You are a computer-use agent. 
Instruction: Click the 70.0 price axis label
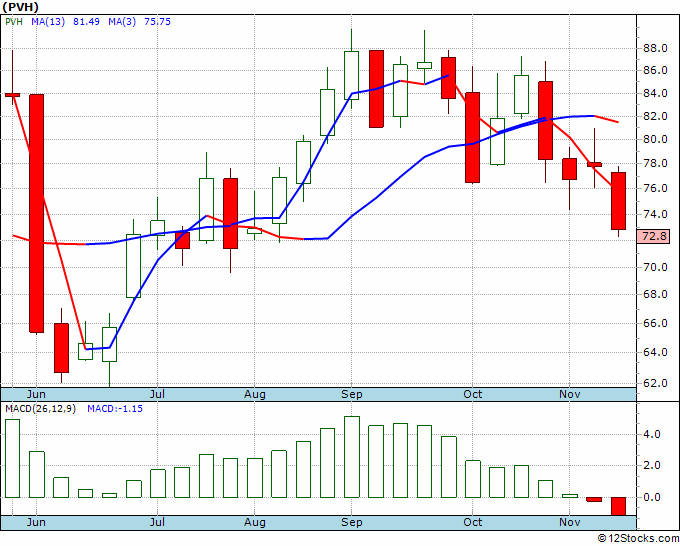pos(655,267)
